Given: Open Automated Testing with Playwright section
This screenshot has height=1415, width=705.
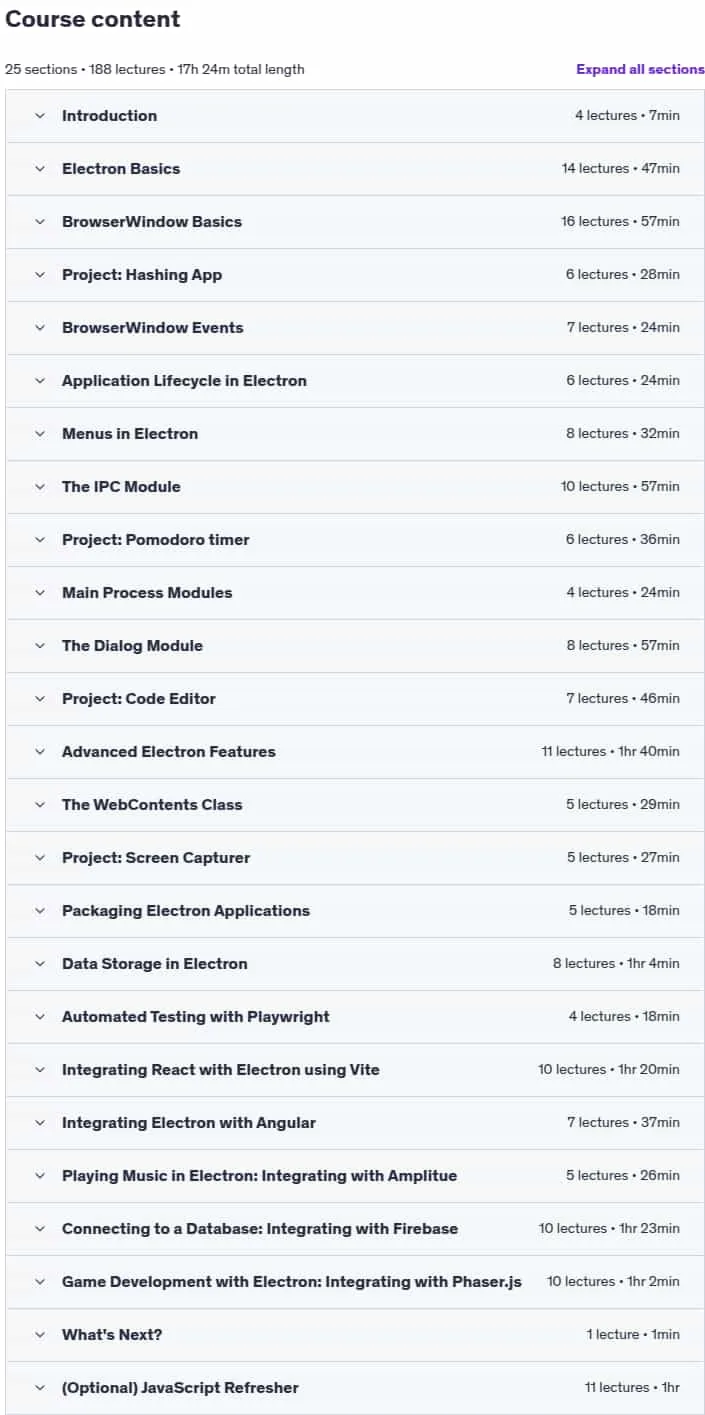Looking at the screenshot, I should 355,1017.
